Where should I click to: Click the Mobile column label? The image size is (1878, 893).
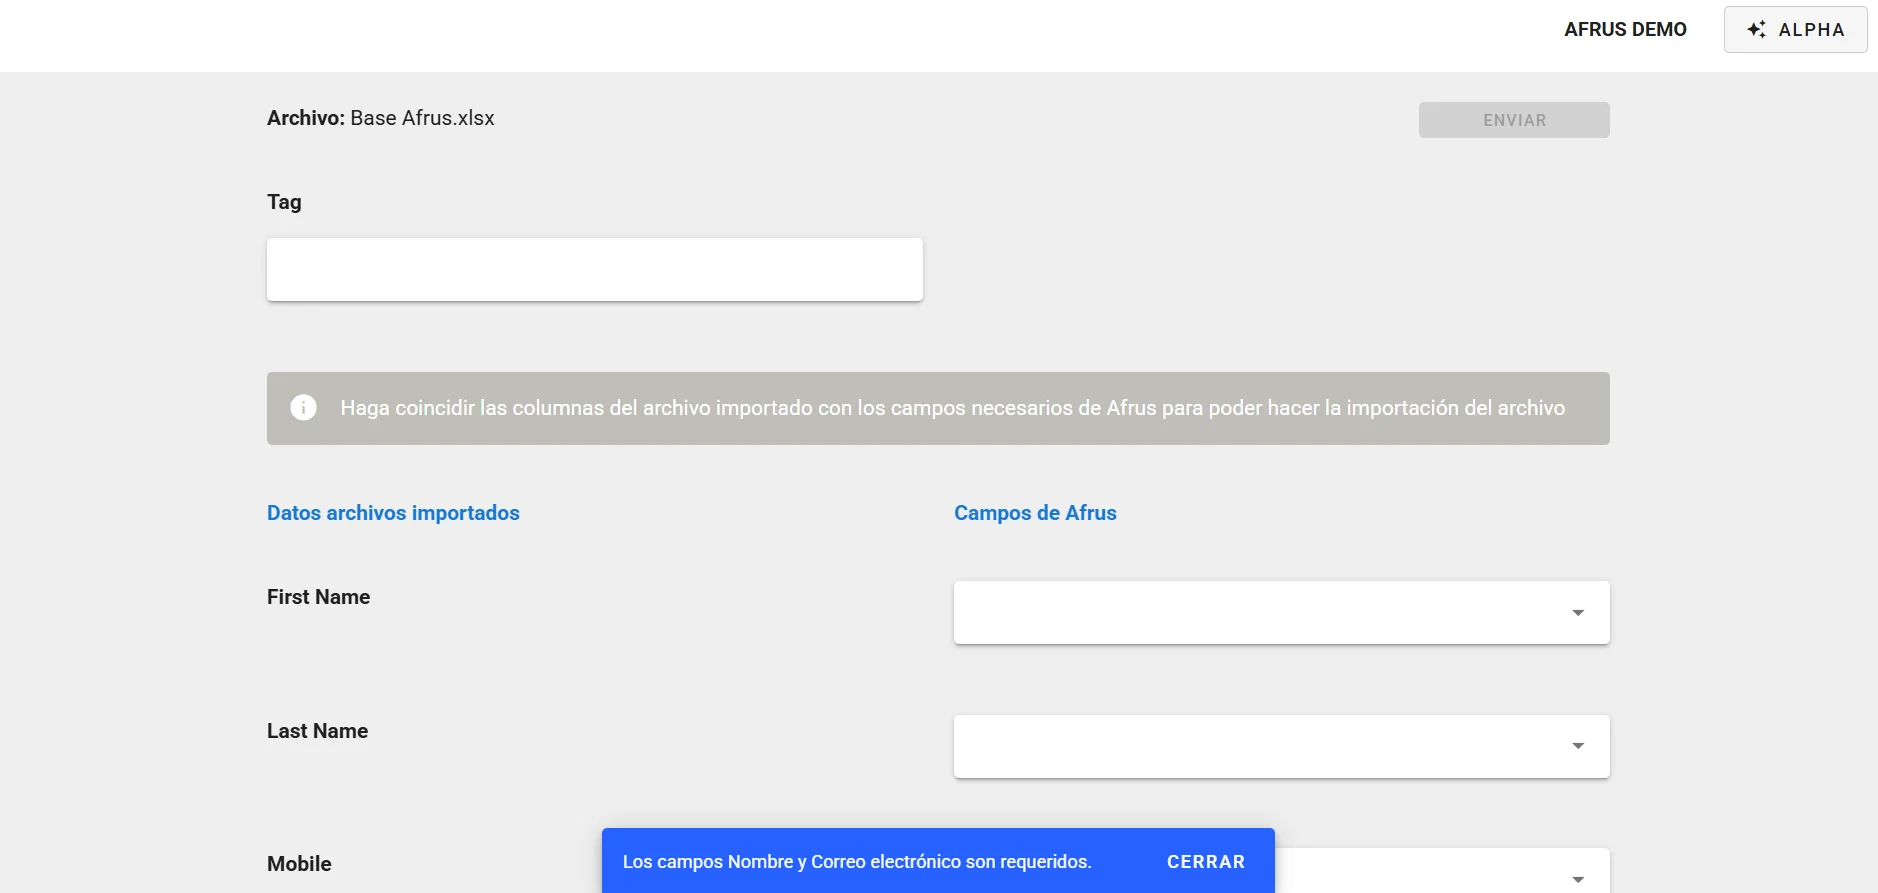coord(299,864)
